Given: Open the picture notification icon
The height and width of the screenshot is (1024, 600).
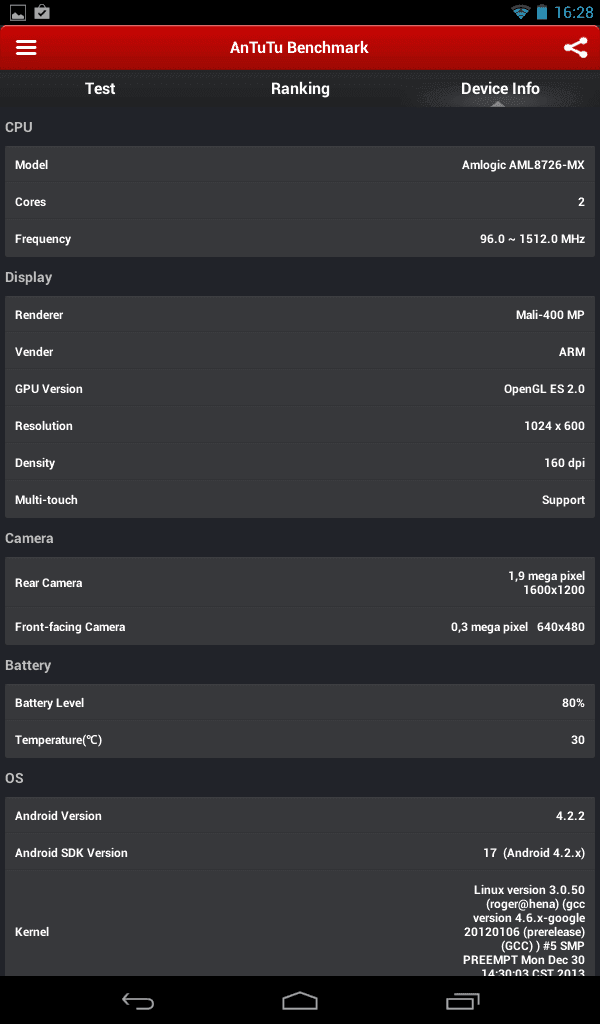Looking at the screenshot, I should click(x=18, y=12).
